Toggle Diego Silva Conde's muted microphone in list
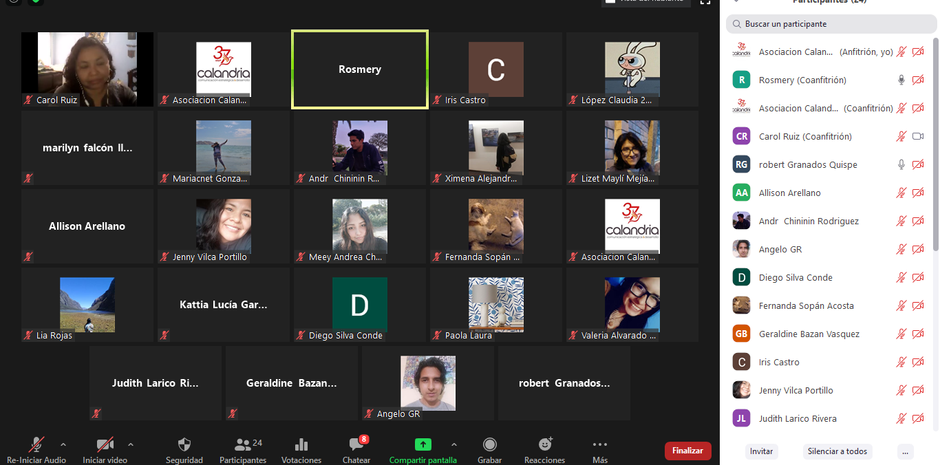Image resolution: width=940 pixels, height=465 pixels. click(x=900, y=277)
